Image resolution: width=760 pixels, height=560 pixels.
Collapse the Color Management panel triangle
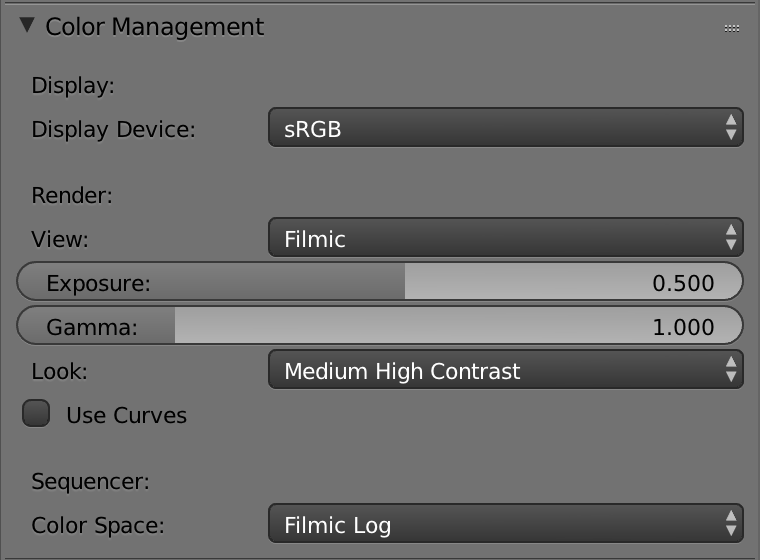tap(27, 26)
